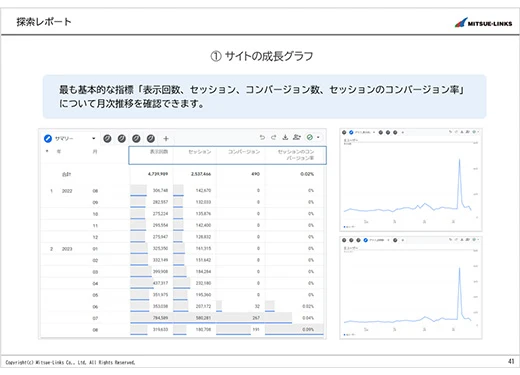The image size is (520, 375).
Task: Open the upper line chart thumbnail
Action: 411,180
